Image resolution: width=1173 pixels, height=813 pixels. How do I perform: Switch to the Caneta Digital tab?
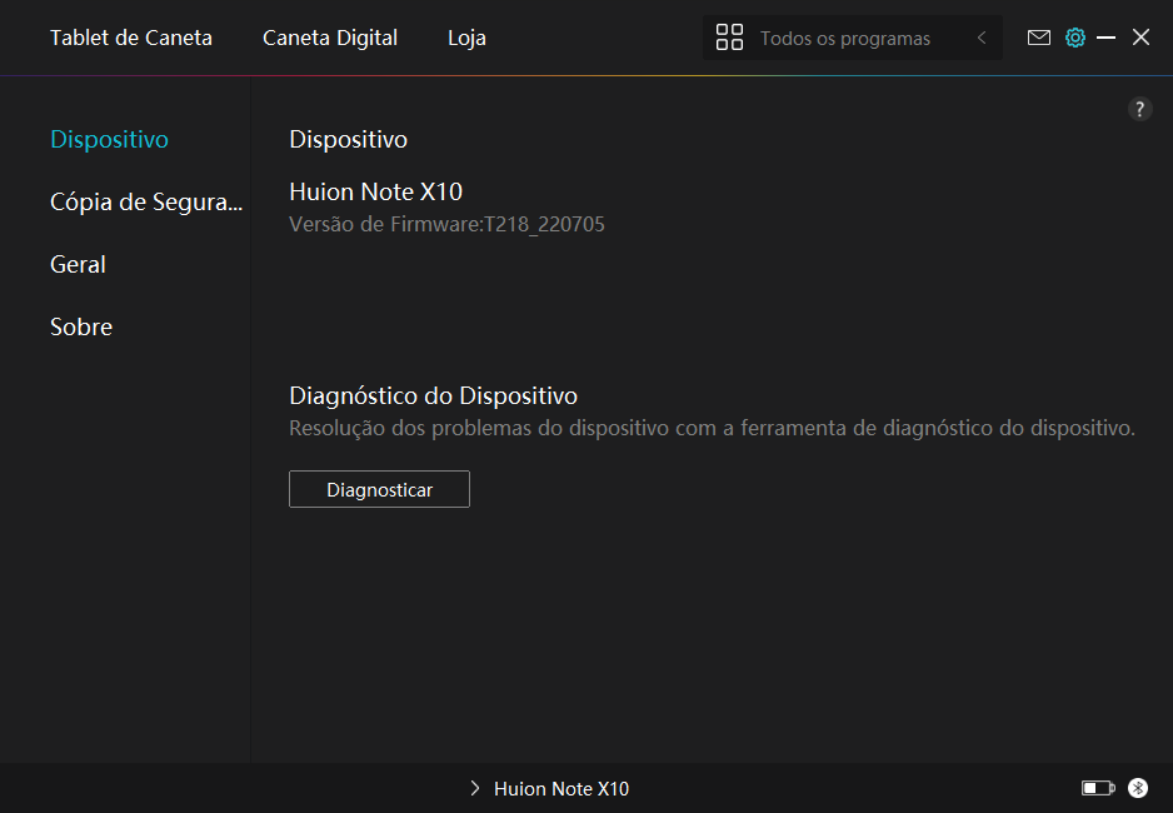coord(330,38)
